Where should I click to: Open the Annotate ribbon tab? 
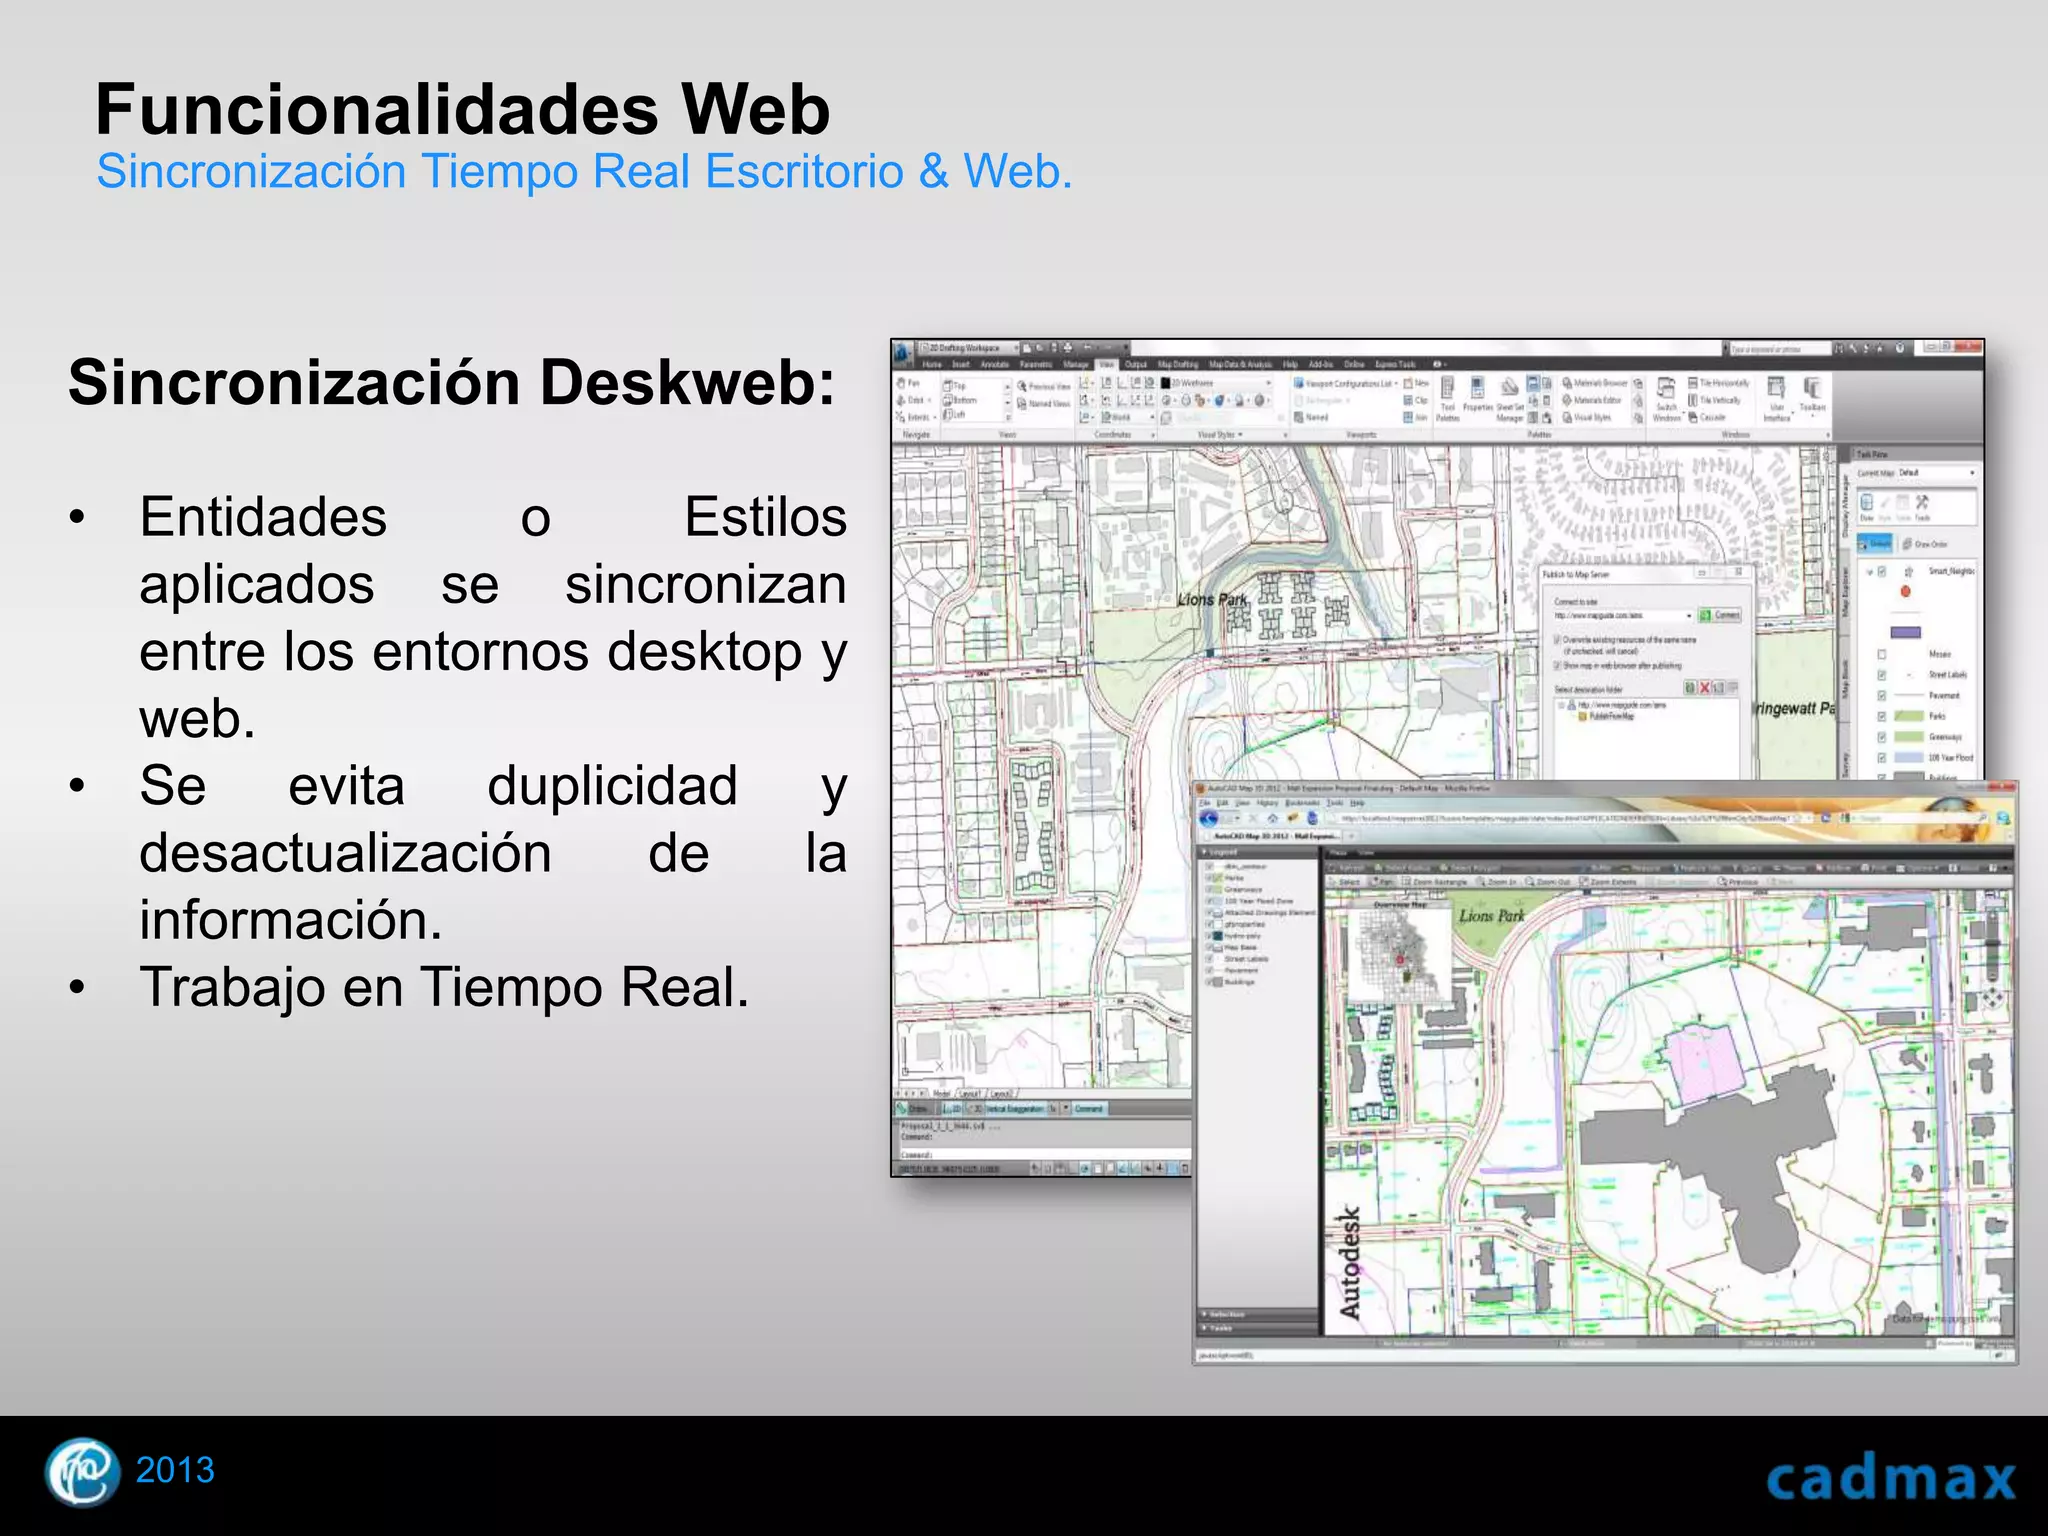[995, 364]
